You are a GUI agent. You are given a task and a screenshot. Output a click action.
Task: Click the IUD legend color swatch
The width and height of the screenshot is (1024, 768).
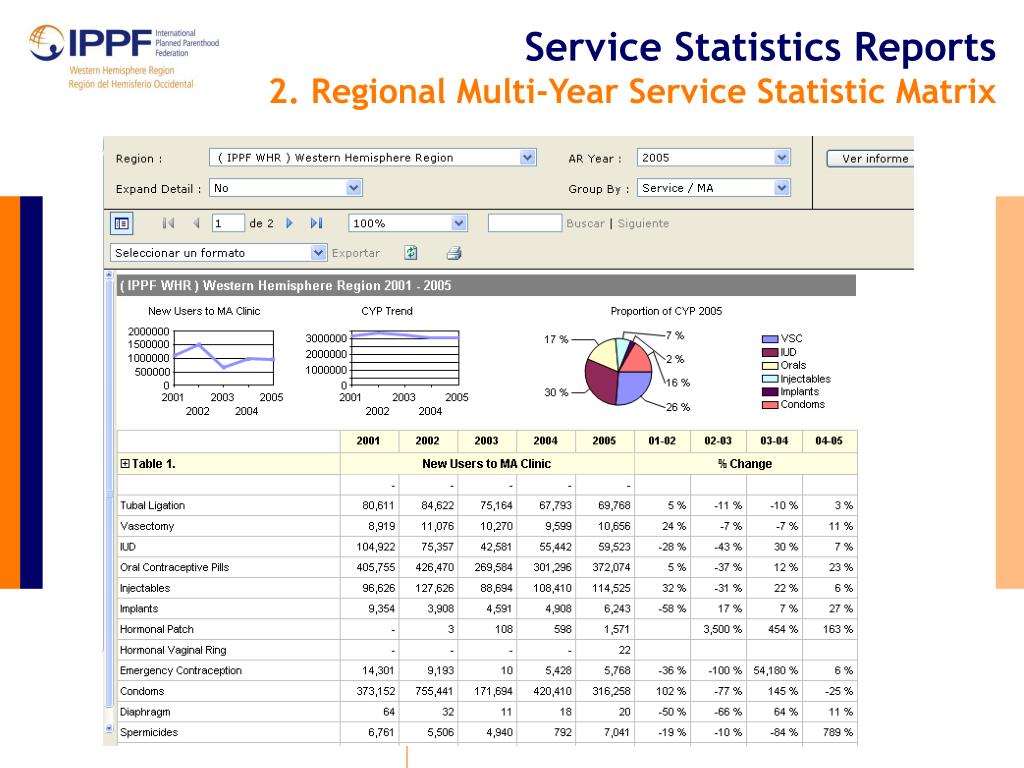770,352
